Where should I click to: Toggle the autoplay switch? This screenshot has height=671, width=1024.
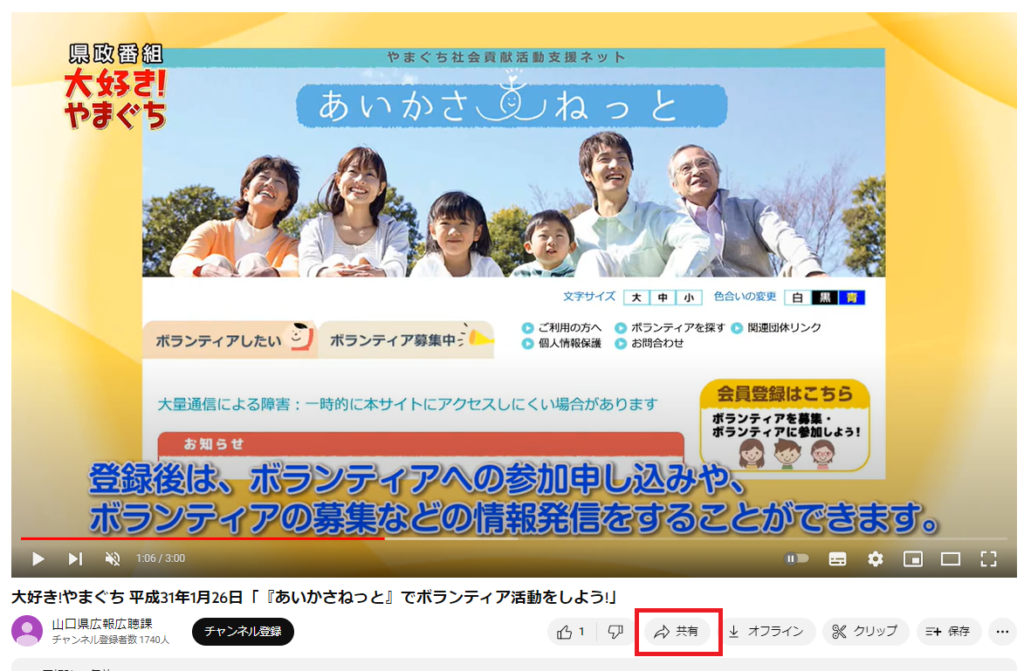[797, 559]
